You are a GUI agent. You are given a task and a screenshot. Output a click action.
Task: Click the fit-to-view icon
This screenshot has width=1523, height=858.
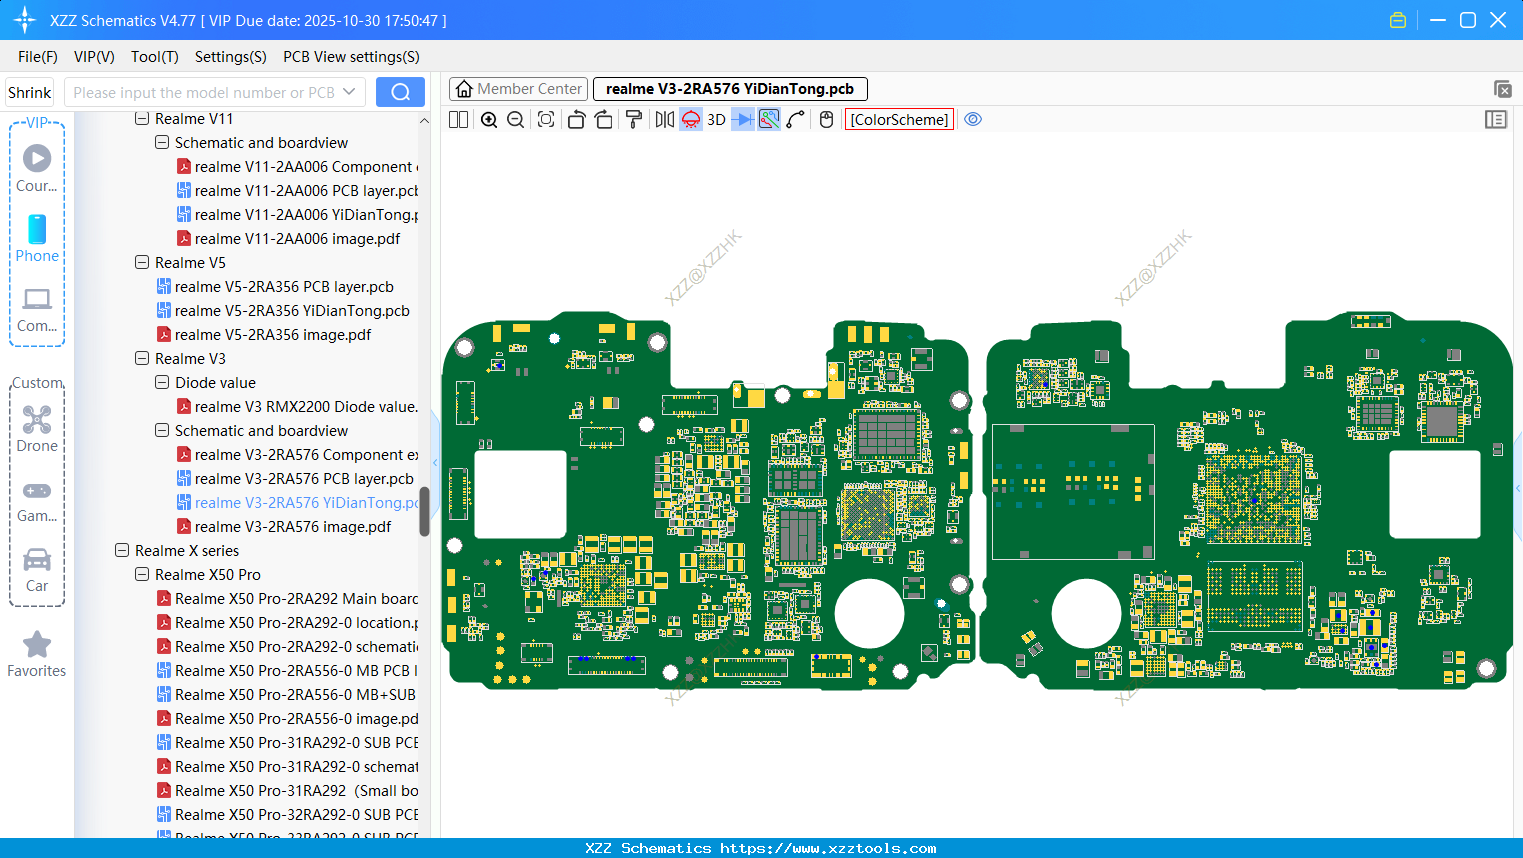click(546, 120)
